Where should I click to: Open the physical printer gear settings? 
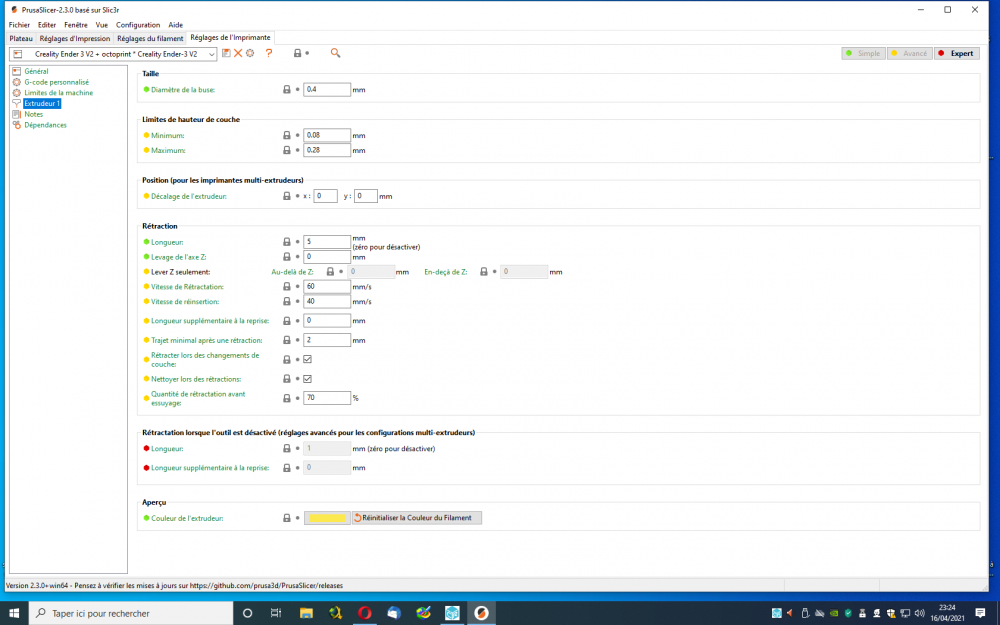[x=250, y=54]
